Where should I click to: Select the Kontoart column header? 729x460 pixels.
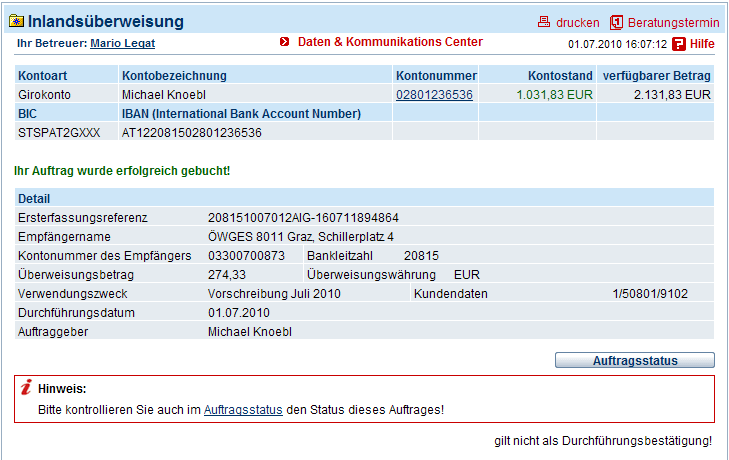[x=42, y=76]
